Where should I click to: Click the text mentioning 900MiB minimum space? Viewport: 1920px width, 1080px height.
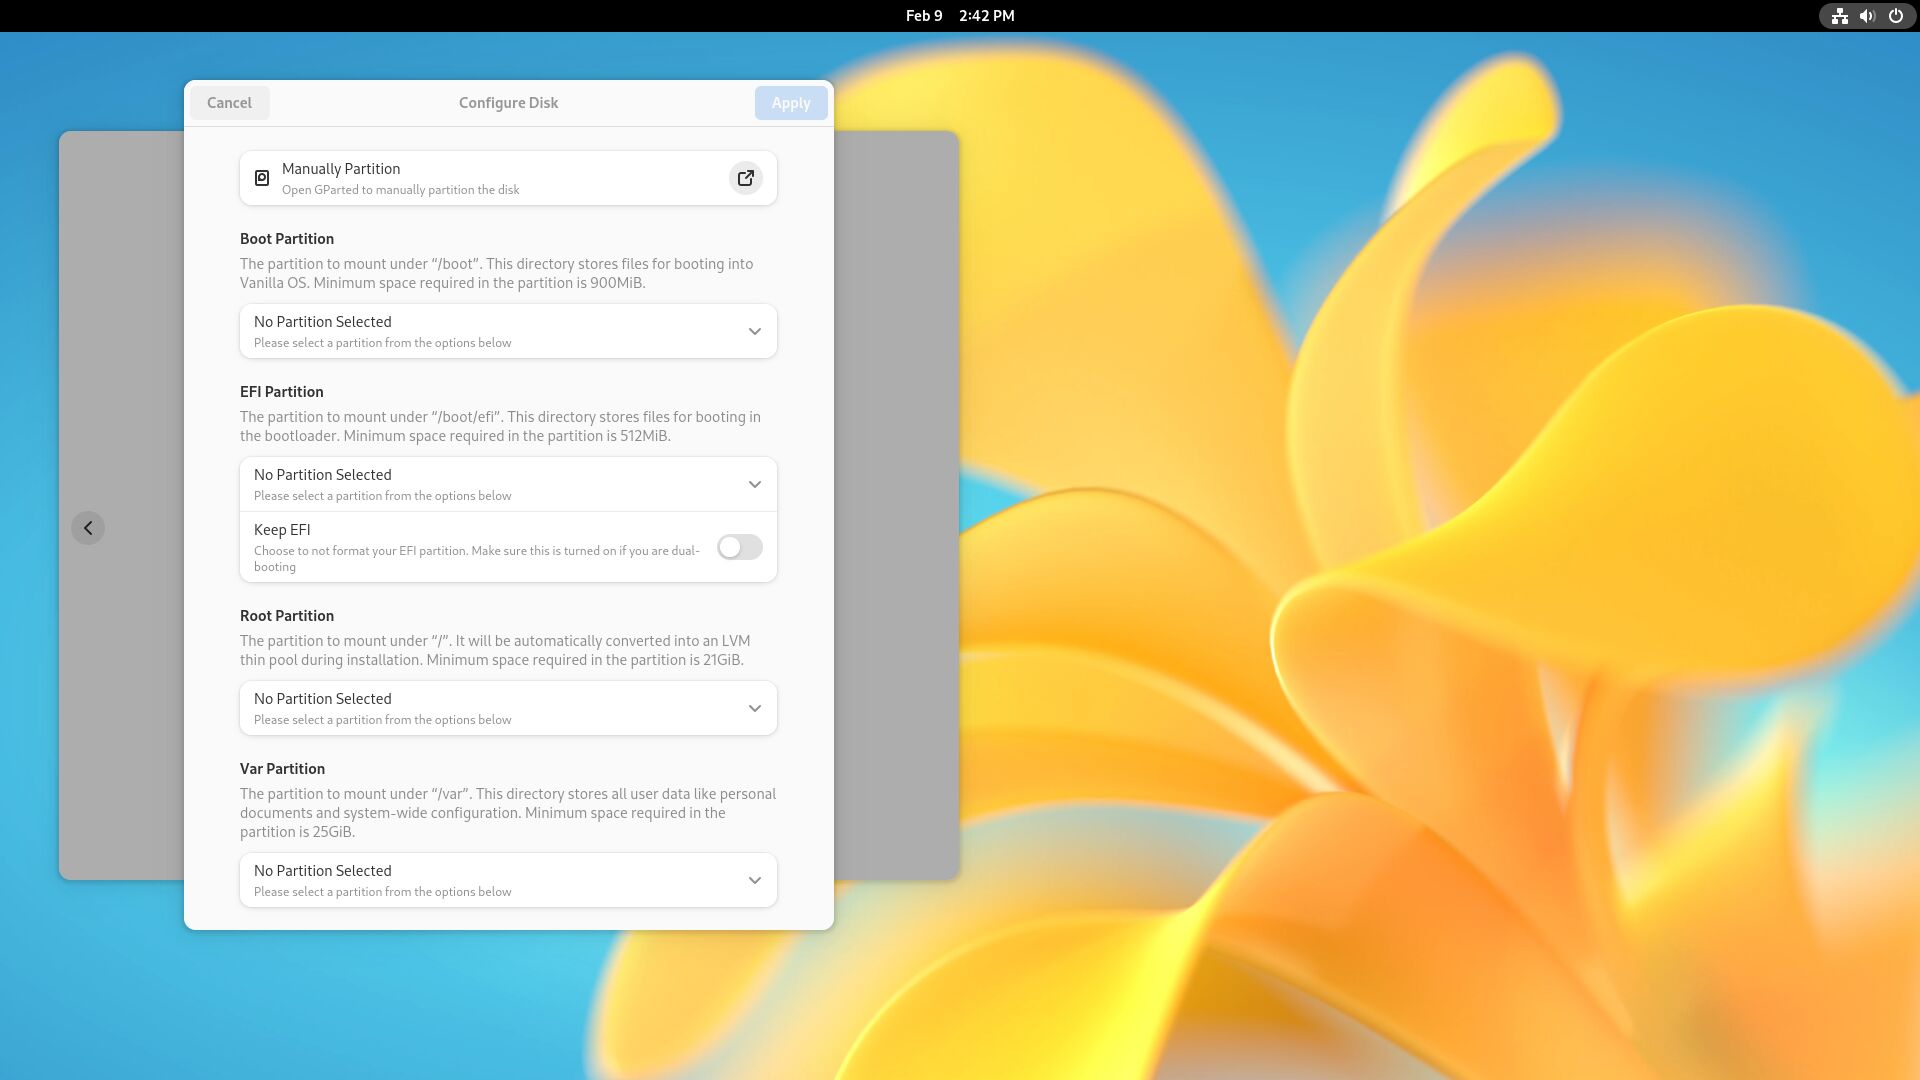[x=497, y=273]
